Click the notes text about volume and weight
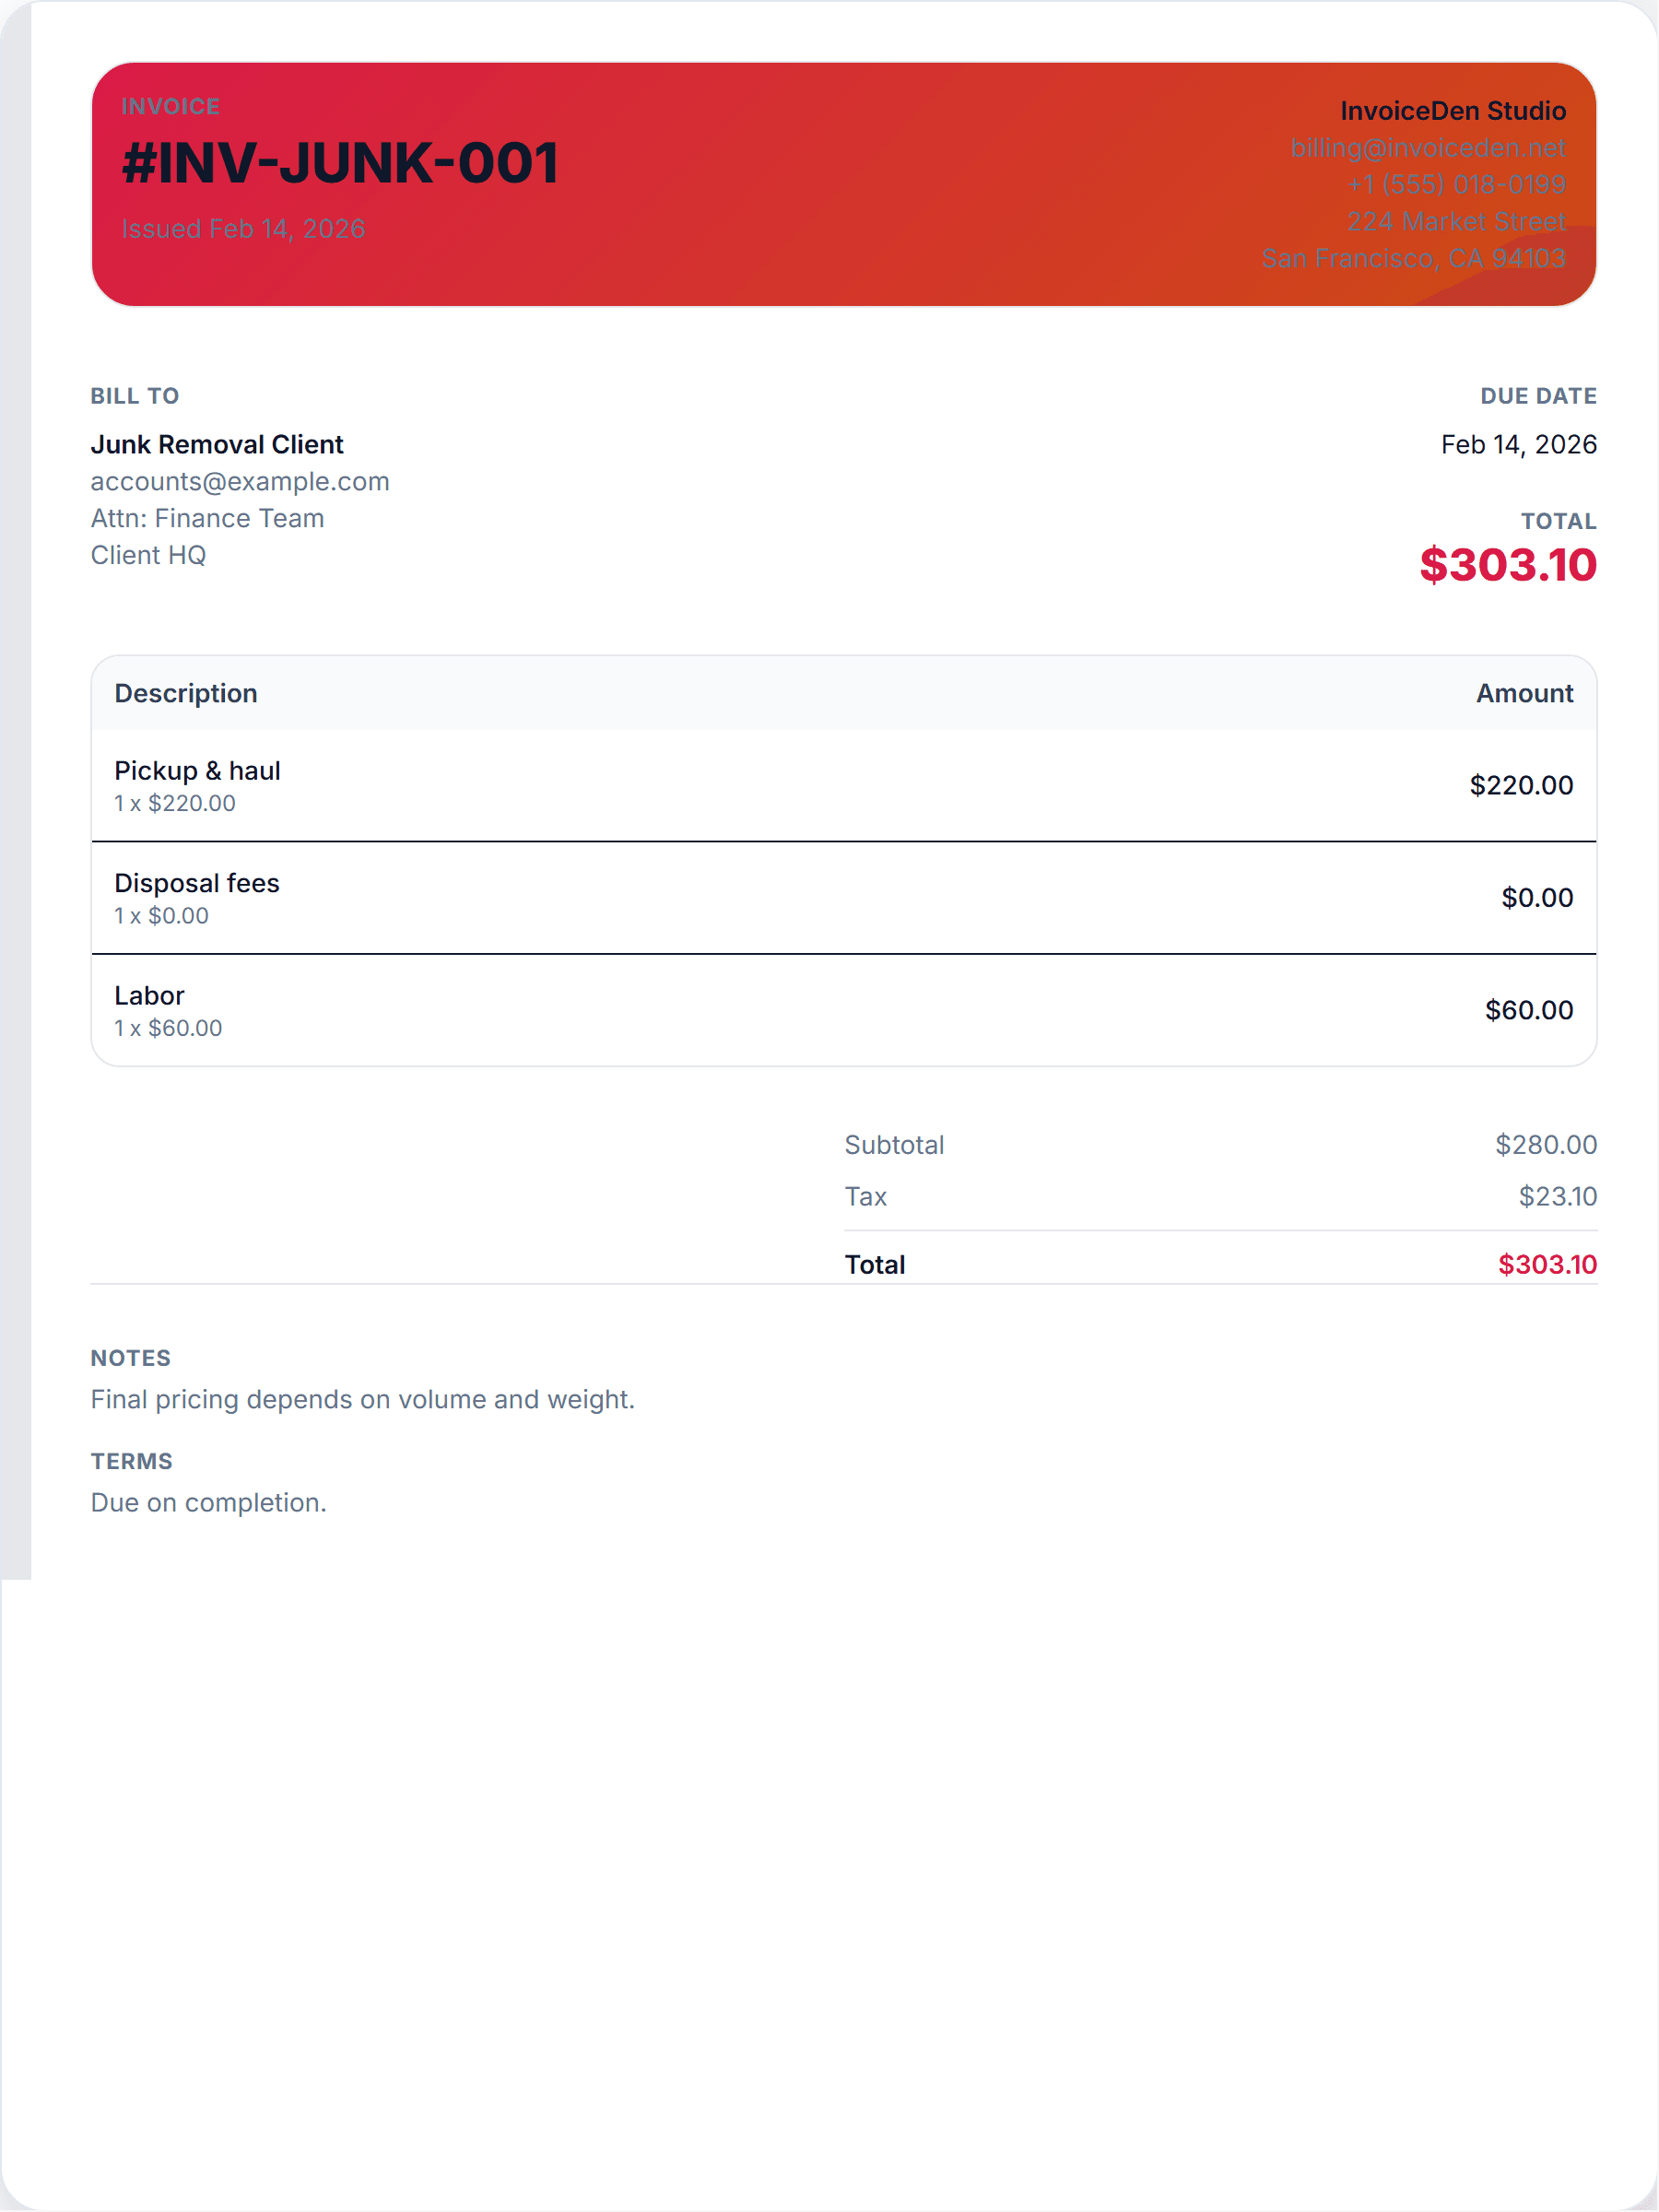The image size is (1659, 2212). 362,1399
